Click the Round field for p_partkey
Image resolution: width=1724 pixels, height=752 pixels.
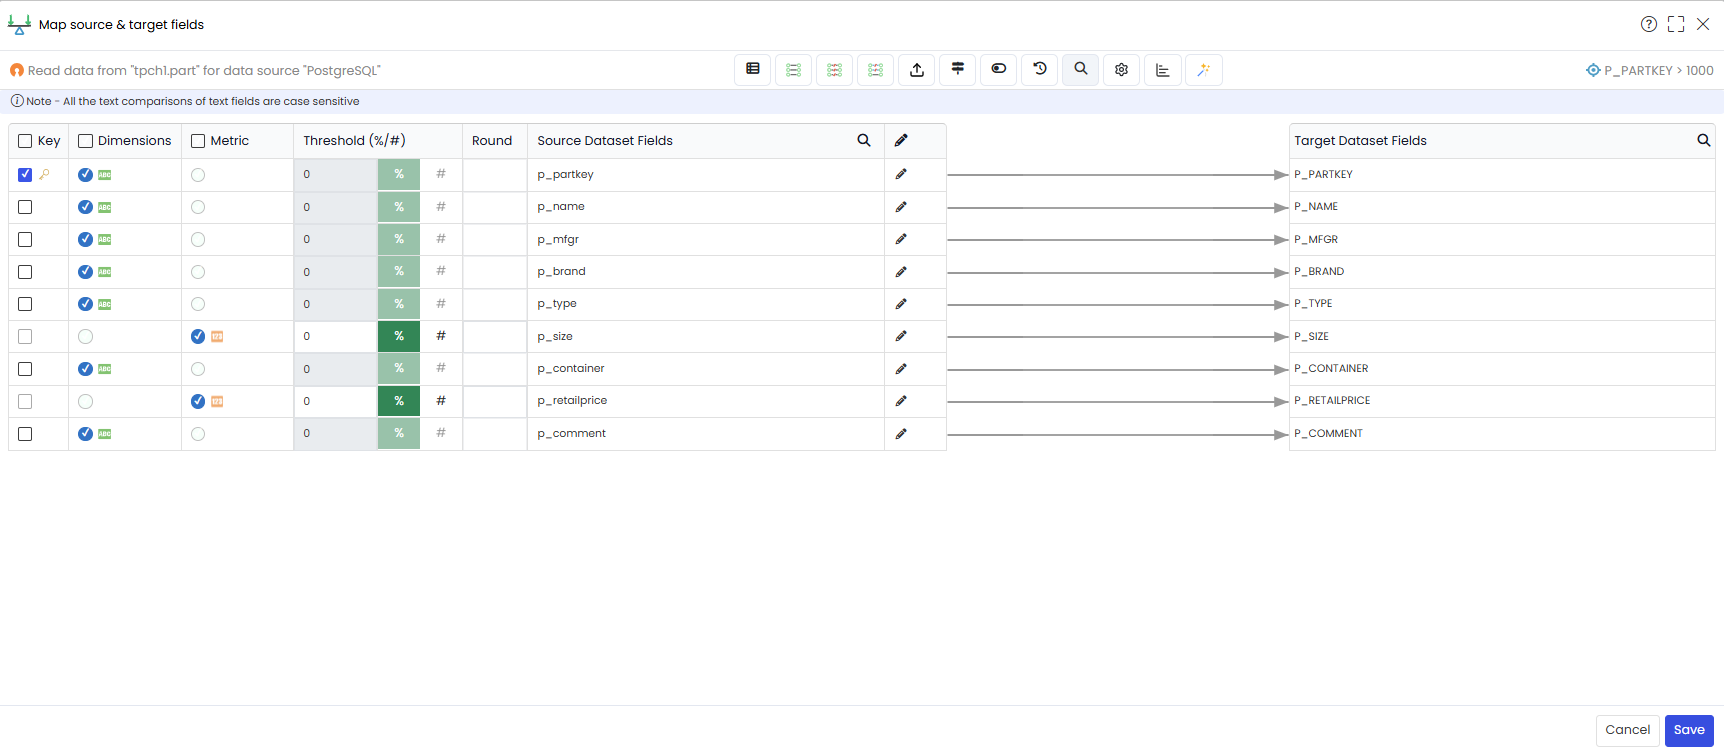[x=495, y=175]
